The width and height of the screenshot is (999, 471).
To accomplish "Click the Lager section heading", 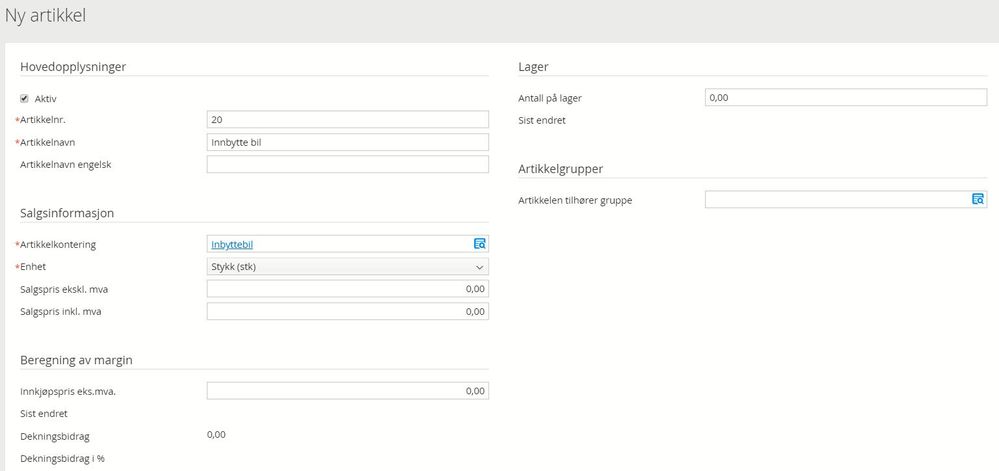I will click(x=533, y=67).
